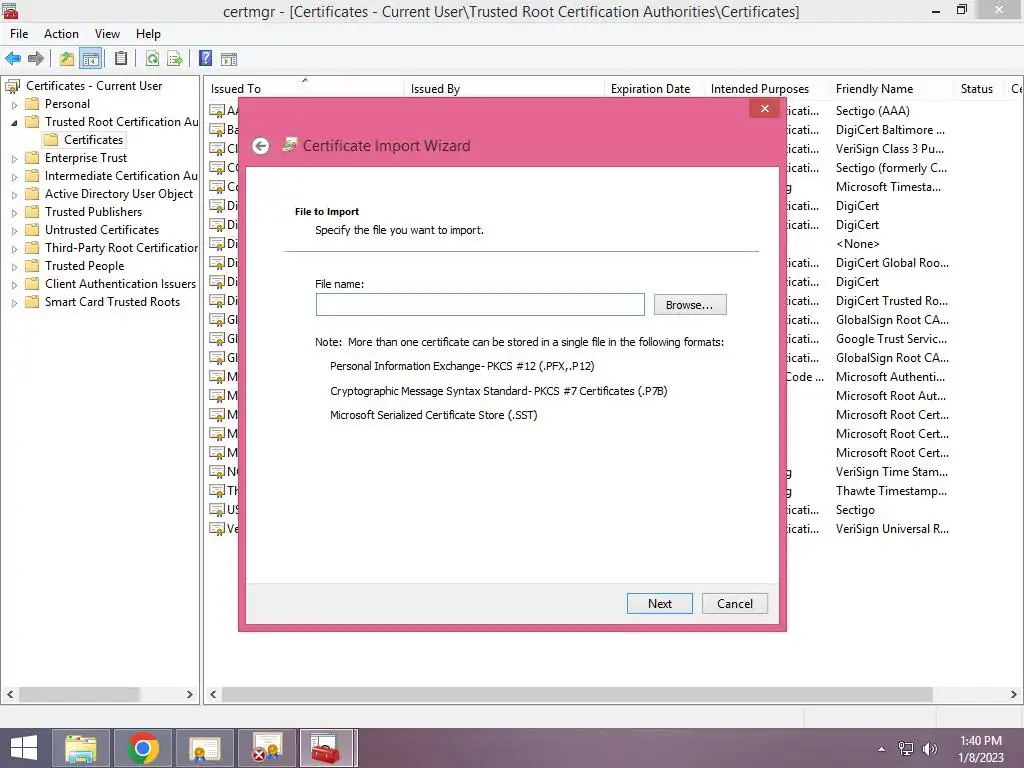
Task: Select '<None>' friendly name entry
Action: point(857,244)
